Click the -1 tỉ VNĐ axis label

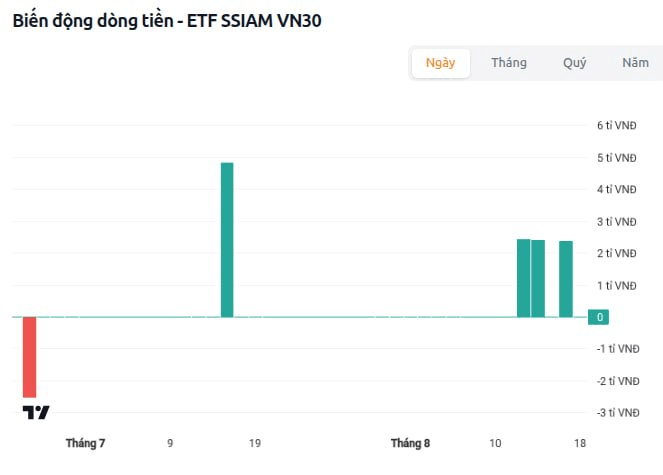pyautogui.click(x=618, y=349)
